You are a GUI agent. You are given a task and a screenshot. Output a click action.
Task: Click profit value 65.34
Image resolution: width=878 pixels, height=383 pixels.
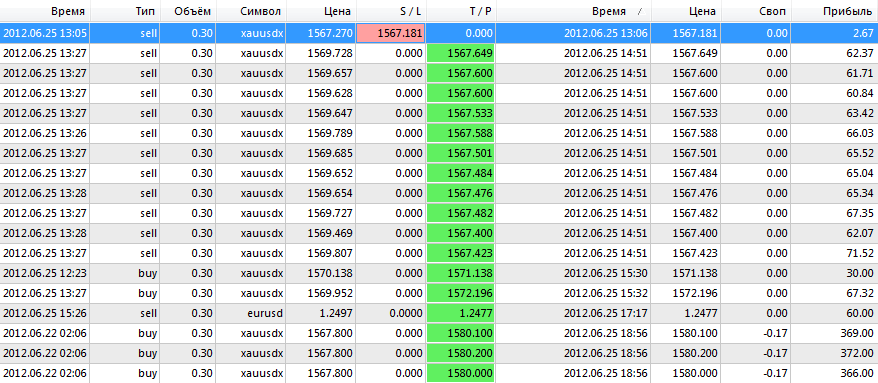click(860, 193)
